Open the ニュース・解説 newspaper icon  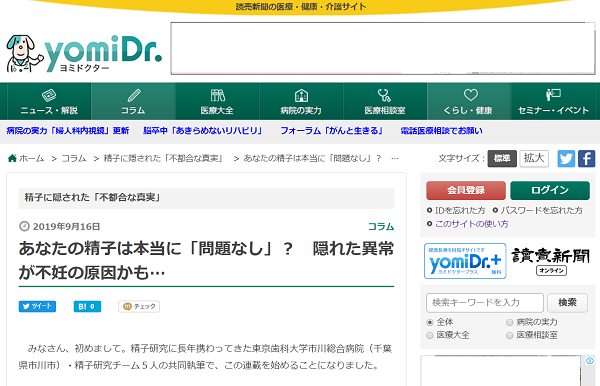tap(49, 95)
